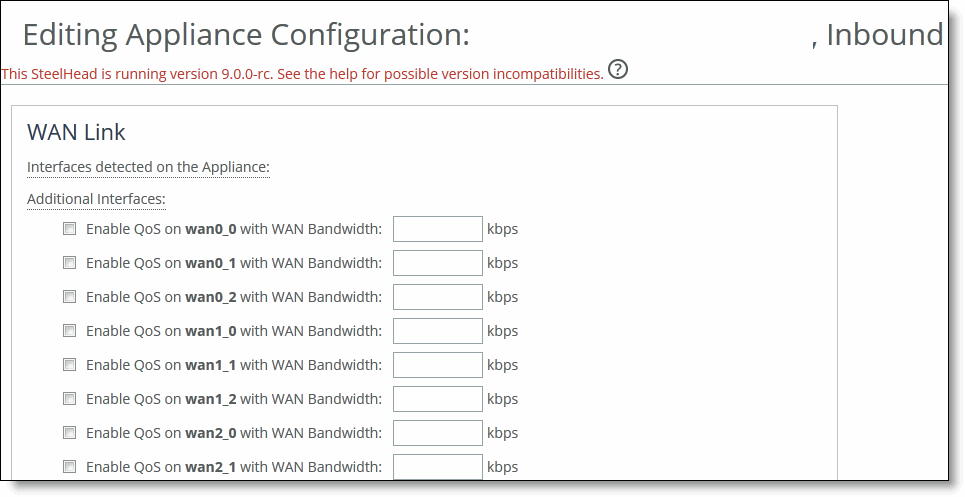This screenshot has height=497, width=965.
Task: Tick the wan1_1 QoS checkbox
Action: tap(70, 365)
